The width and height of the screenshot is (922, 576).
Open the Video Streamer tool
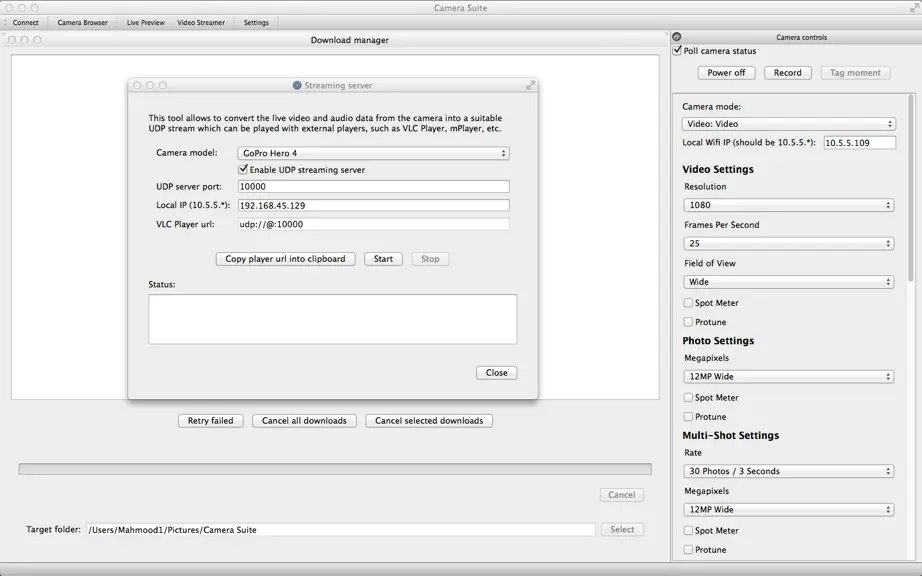[x=201, y=22]
